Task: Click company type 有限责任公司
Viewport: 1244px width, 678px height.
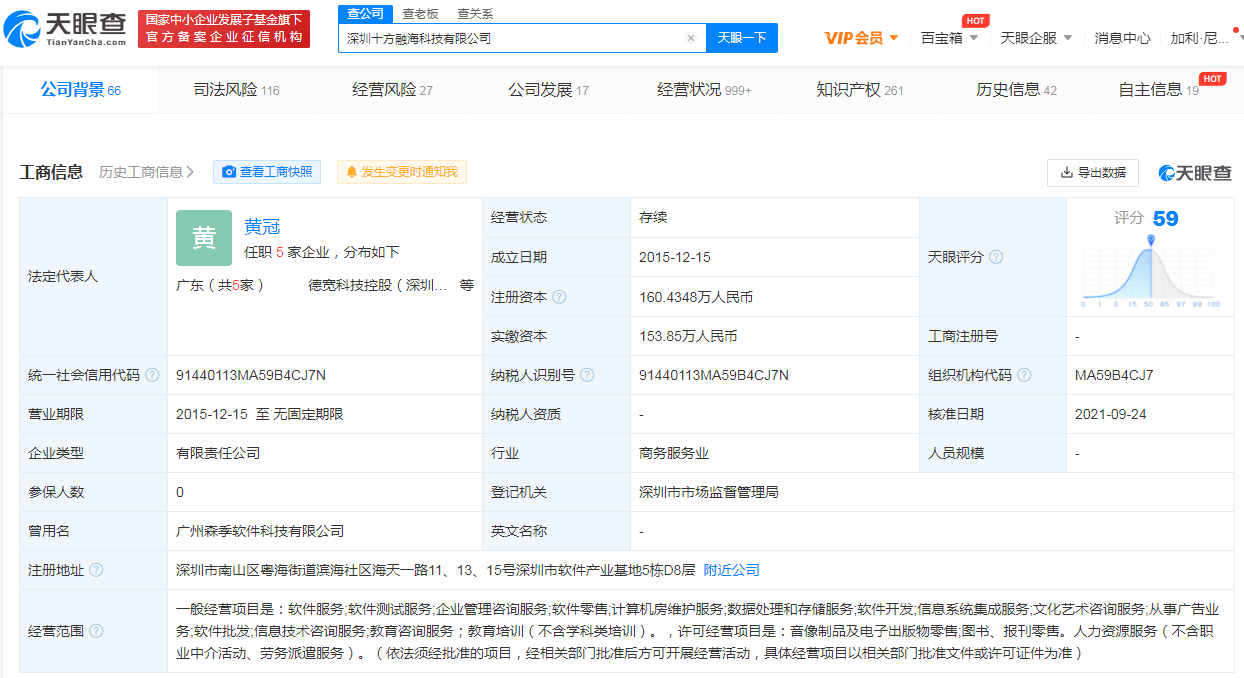Action: pos(218,453)
